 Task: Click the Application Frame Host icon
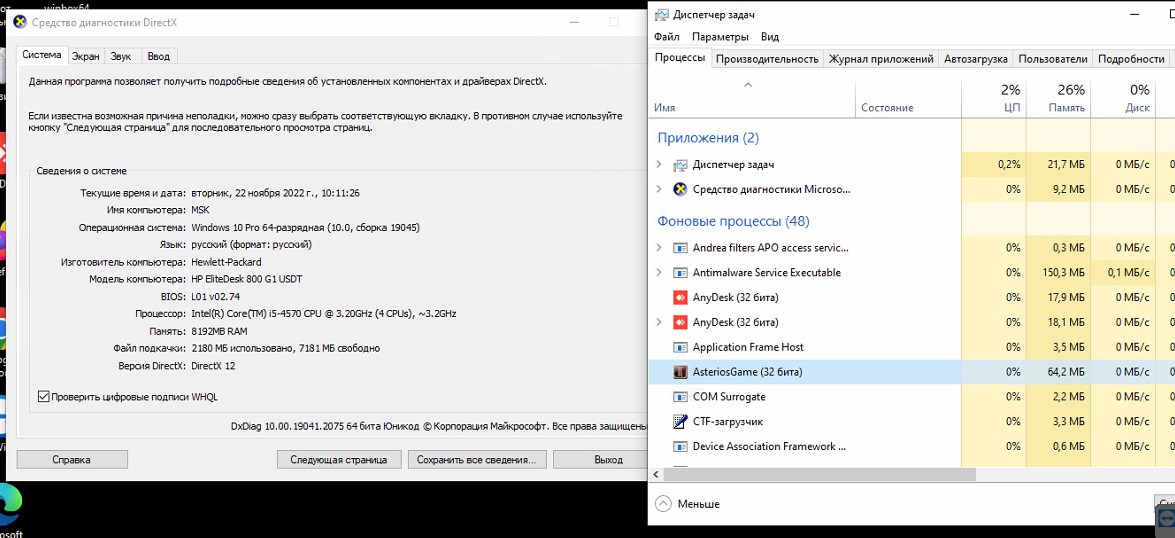[x=680, y=347]
